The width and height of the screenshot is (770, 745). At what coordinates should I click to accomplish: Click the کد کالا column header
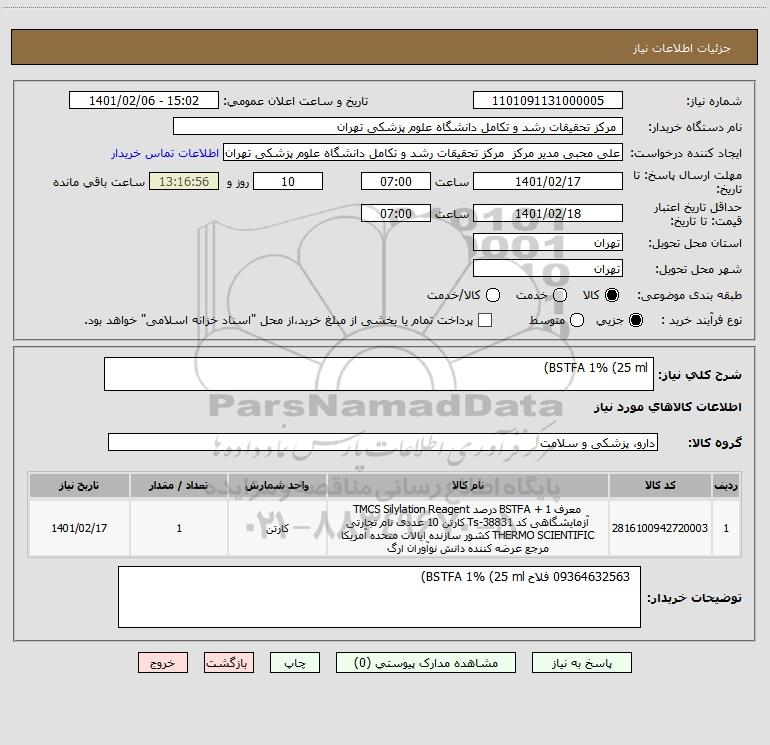[660, 486]
